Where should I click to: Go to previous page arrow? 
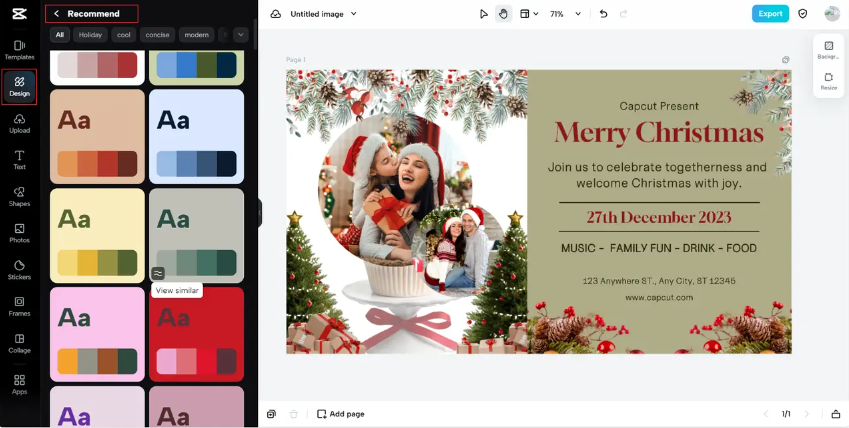click(766, 414)
